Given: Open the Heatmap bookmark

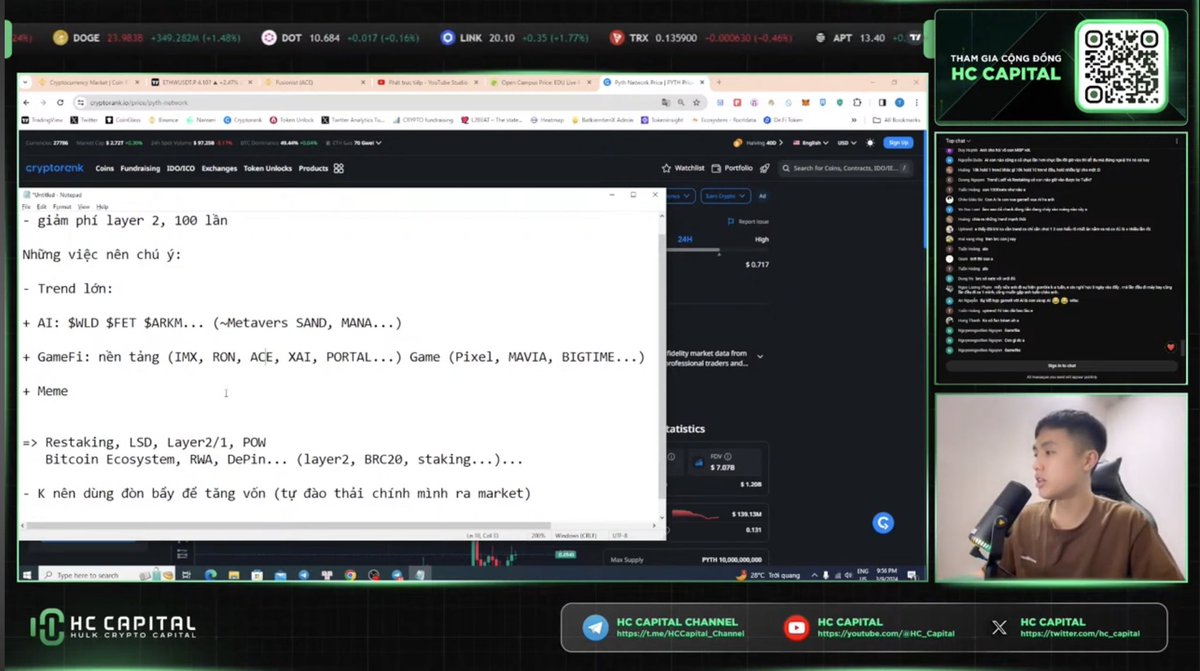Looking at the screenshot, I should click(548, 119).
